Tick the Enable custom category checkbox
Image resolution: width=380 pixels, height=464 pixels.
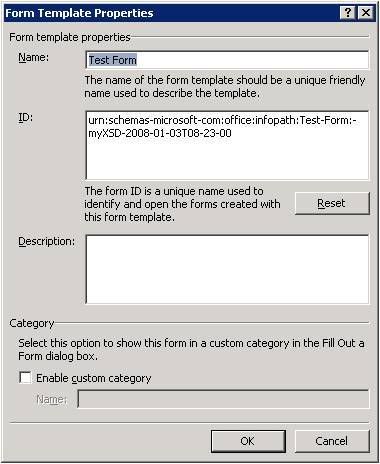click(25, 378)
